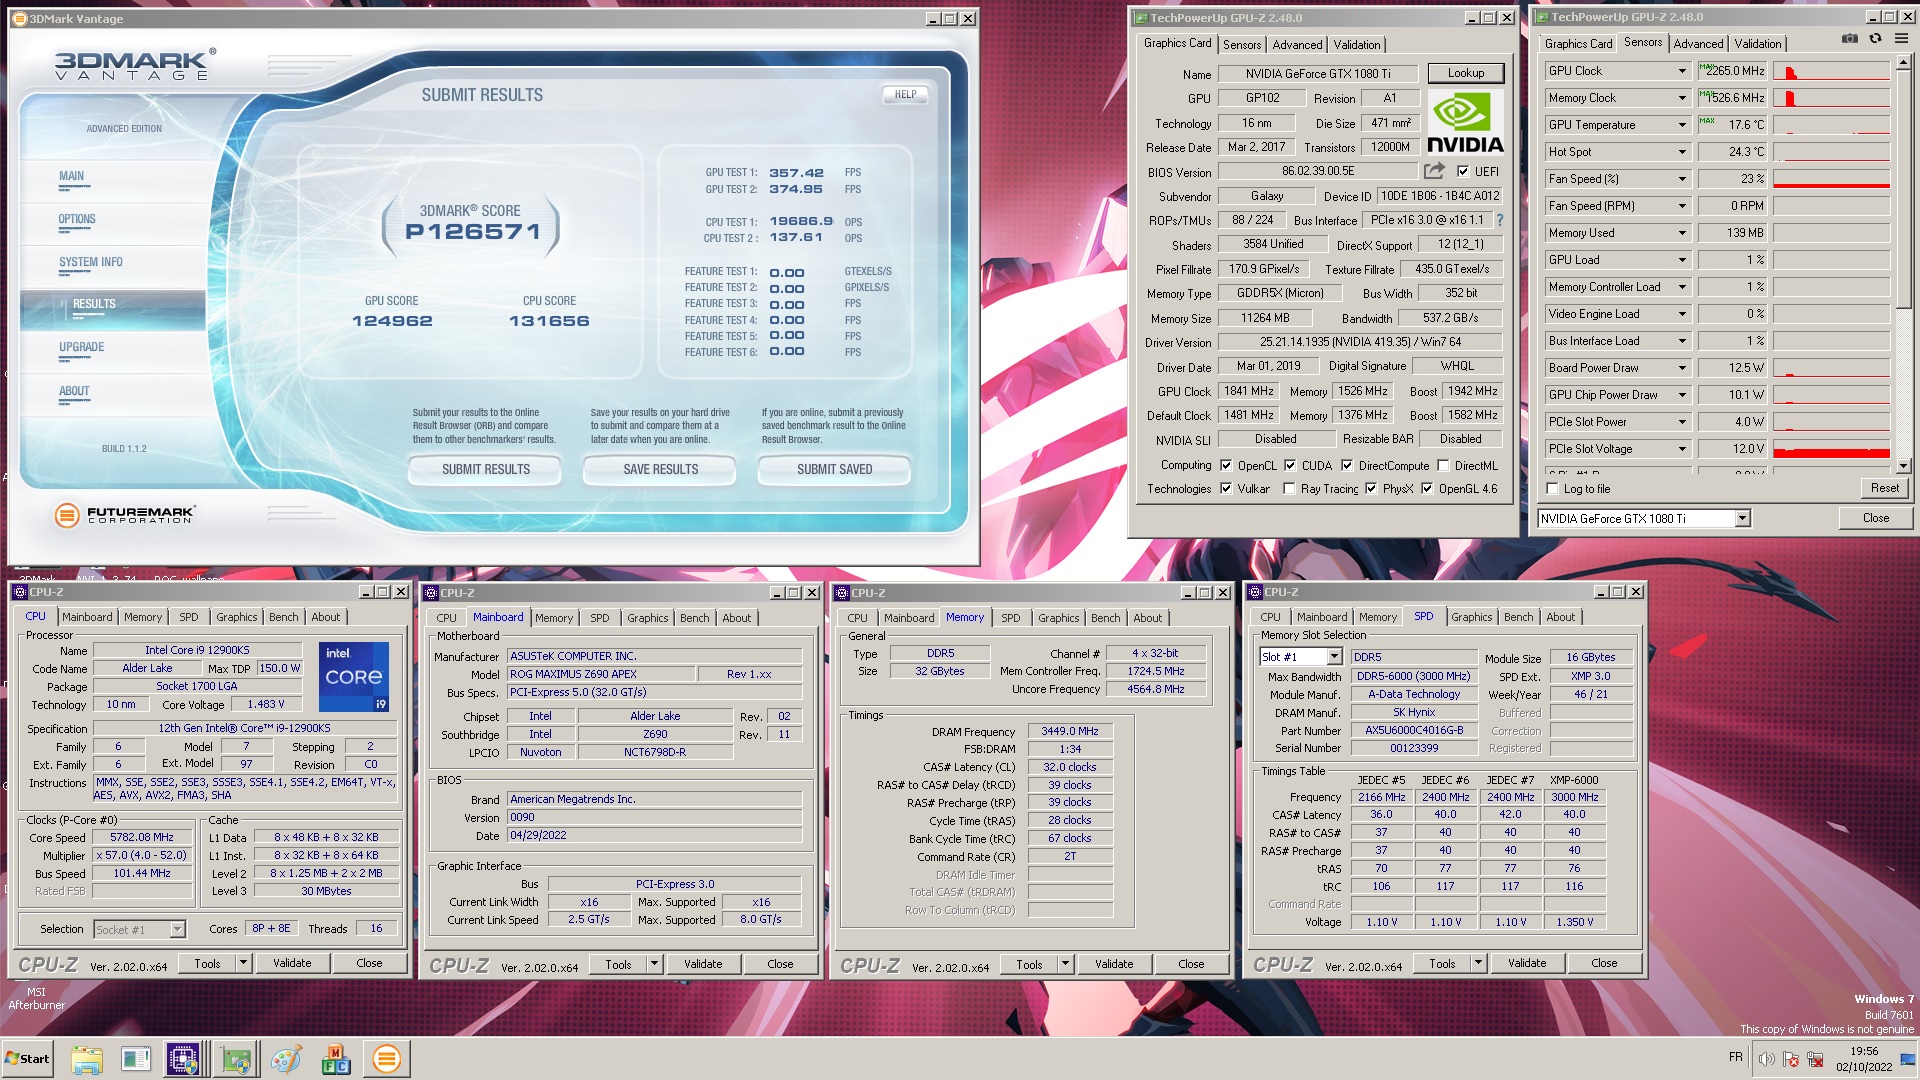Click the HELP button in 3DMark Vantage
Image resolution: width=1920 pixels, height=1080 pixels.
tap(905, 94)
